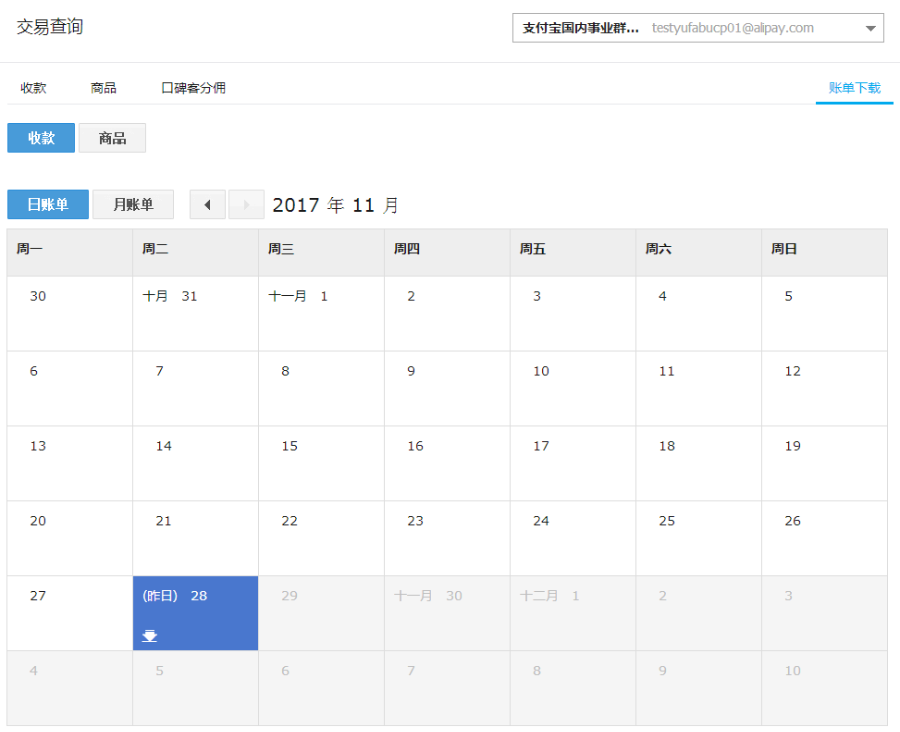This screenshot has width=900, height=732.
Task: Open the account selector dropdown arrow
Action: [870, 28]
